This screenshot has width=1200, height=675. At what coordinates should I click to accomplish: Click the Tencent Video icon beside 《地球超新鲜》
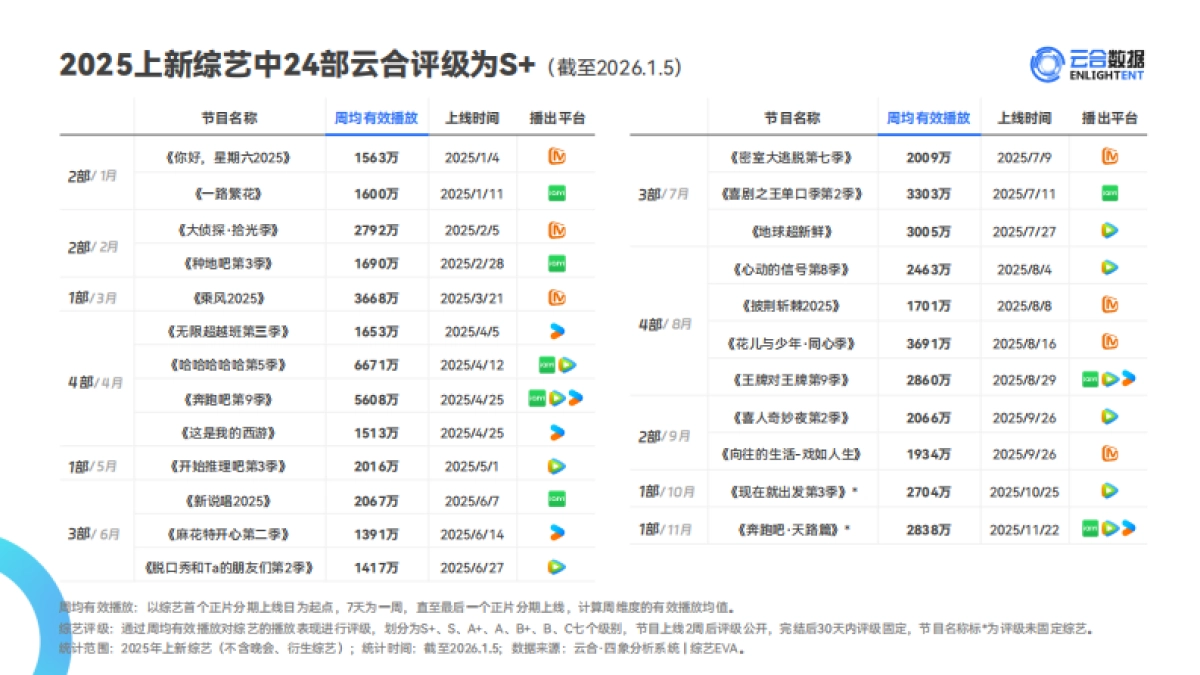click(1110, 230)
